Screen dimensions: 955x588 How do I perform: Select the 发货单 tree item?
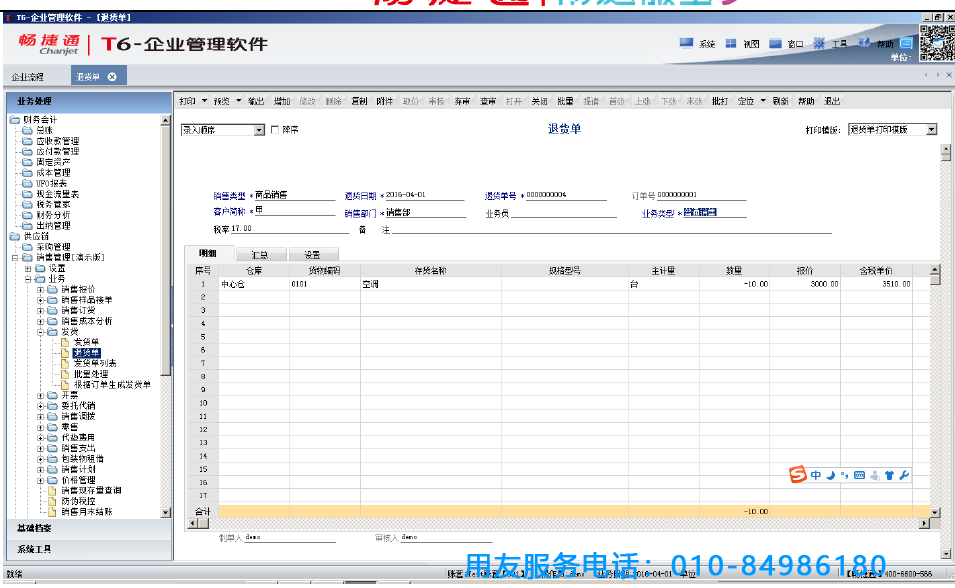[x=86, y=342]
